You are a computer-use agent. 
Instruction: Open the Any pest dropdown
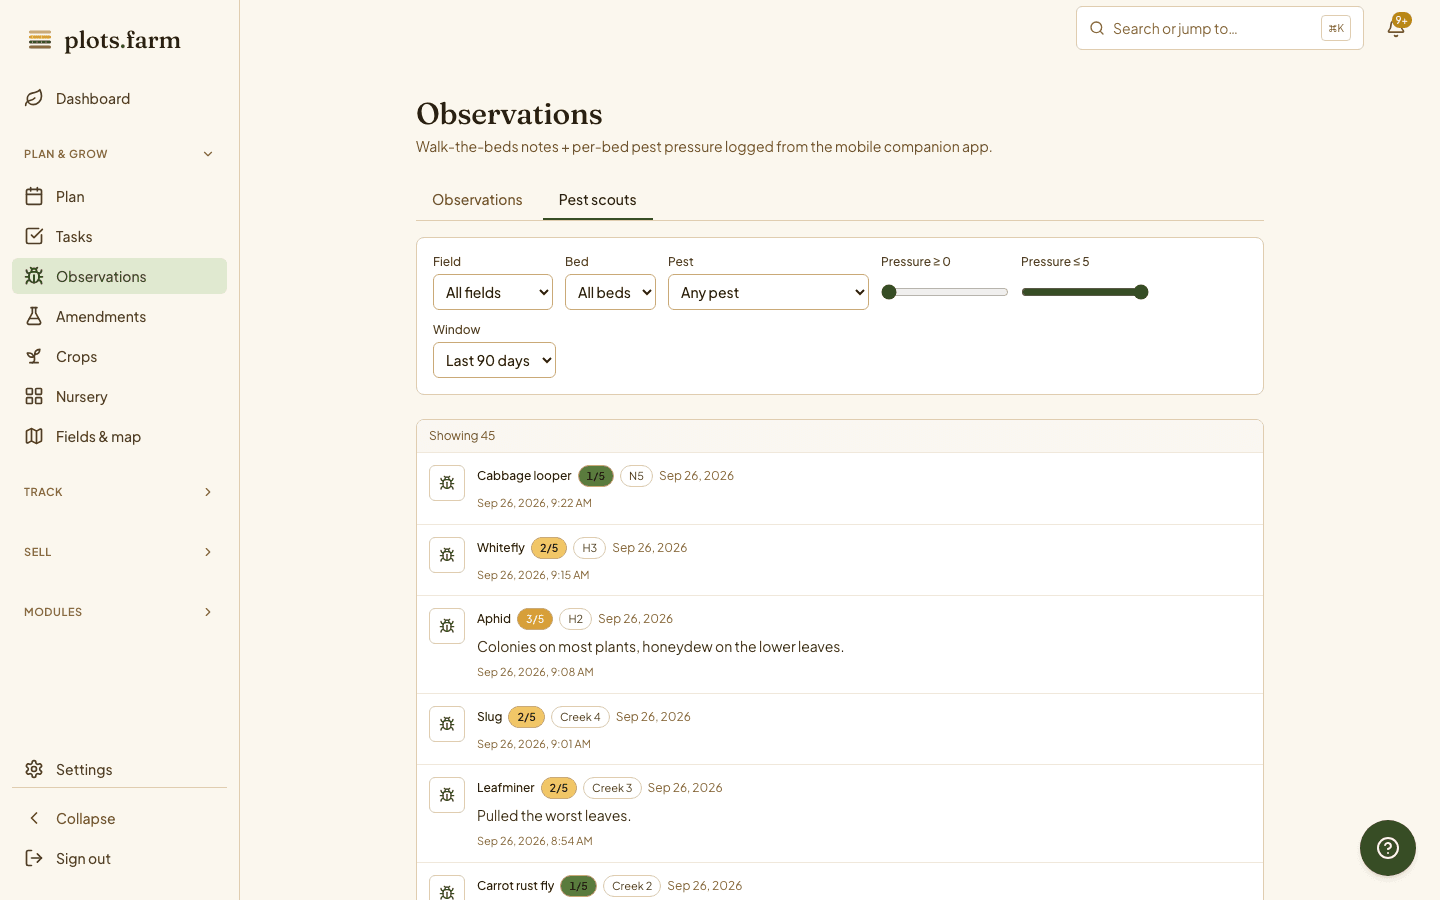(x=768, y=292)
